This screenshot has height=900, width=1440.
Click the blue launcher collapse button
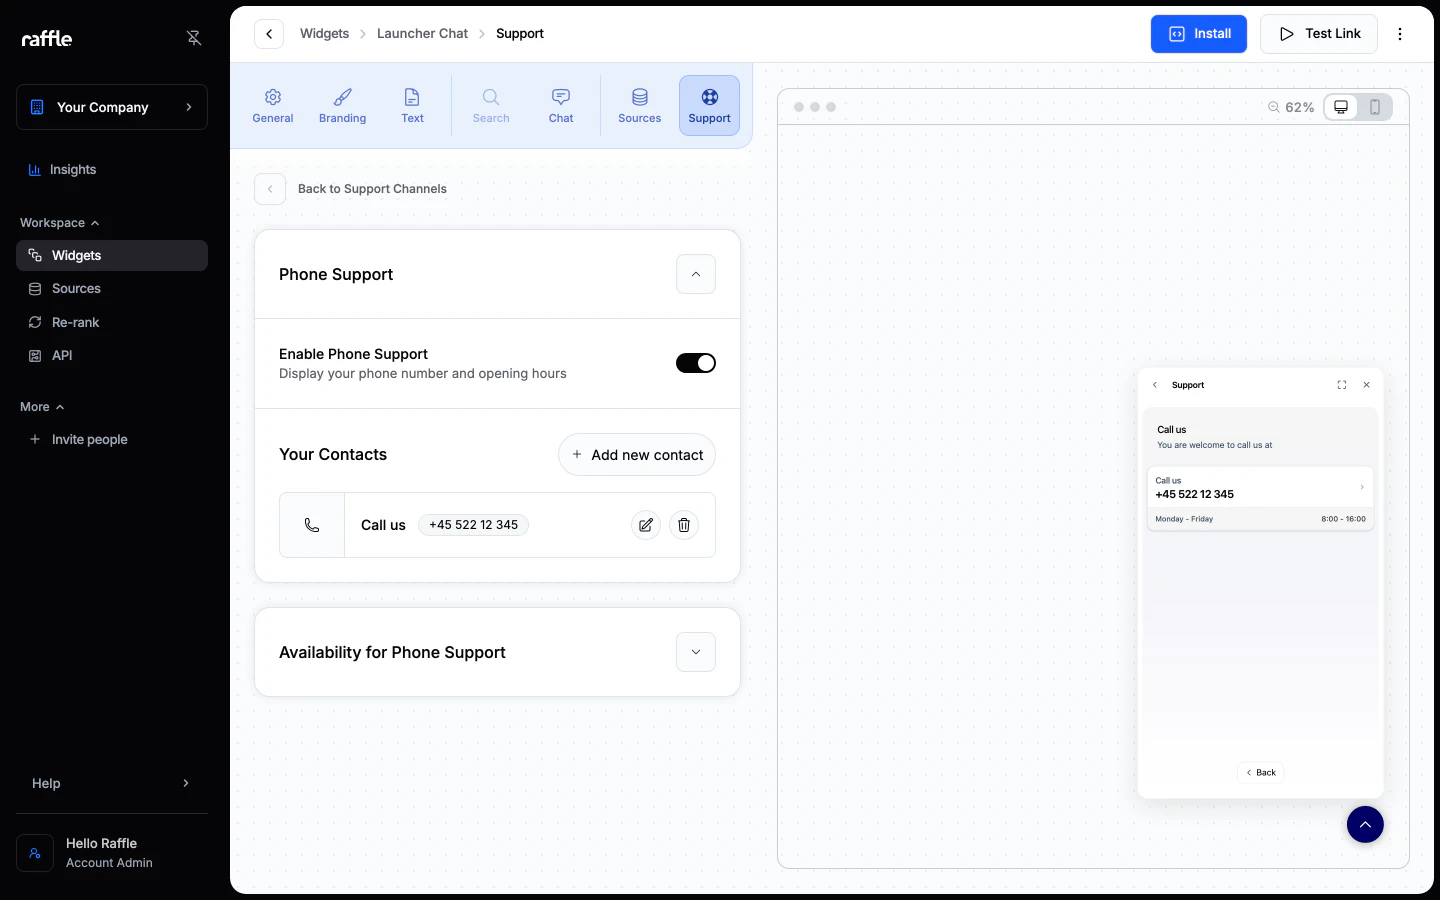tap(1365, 824)
